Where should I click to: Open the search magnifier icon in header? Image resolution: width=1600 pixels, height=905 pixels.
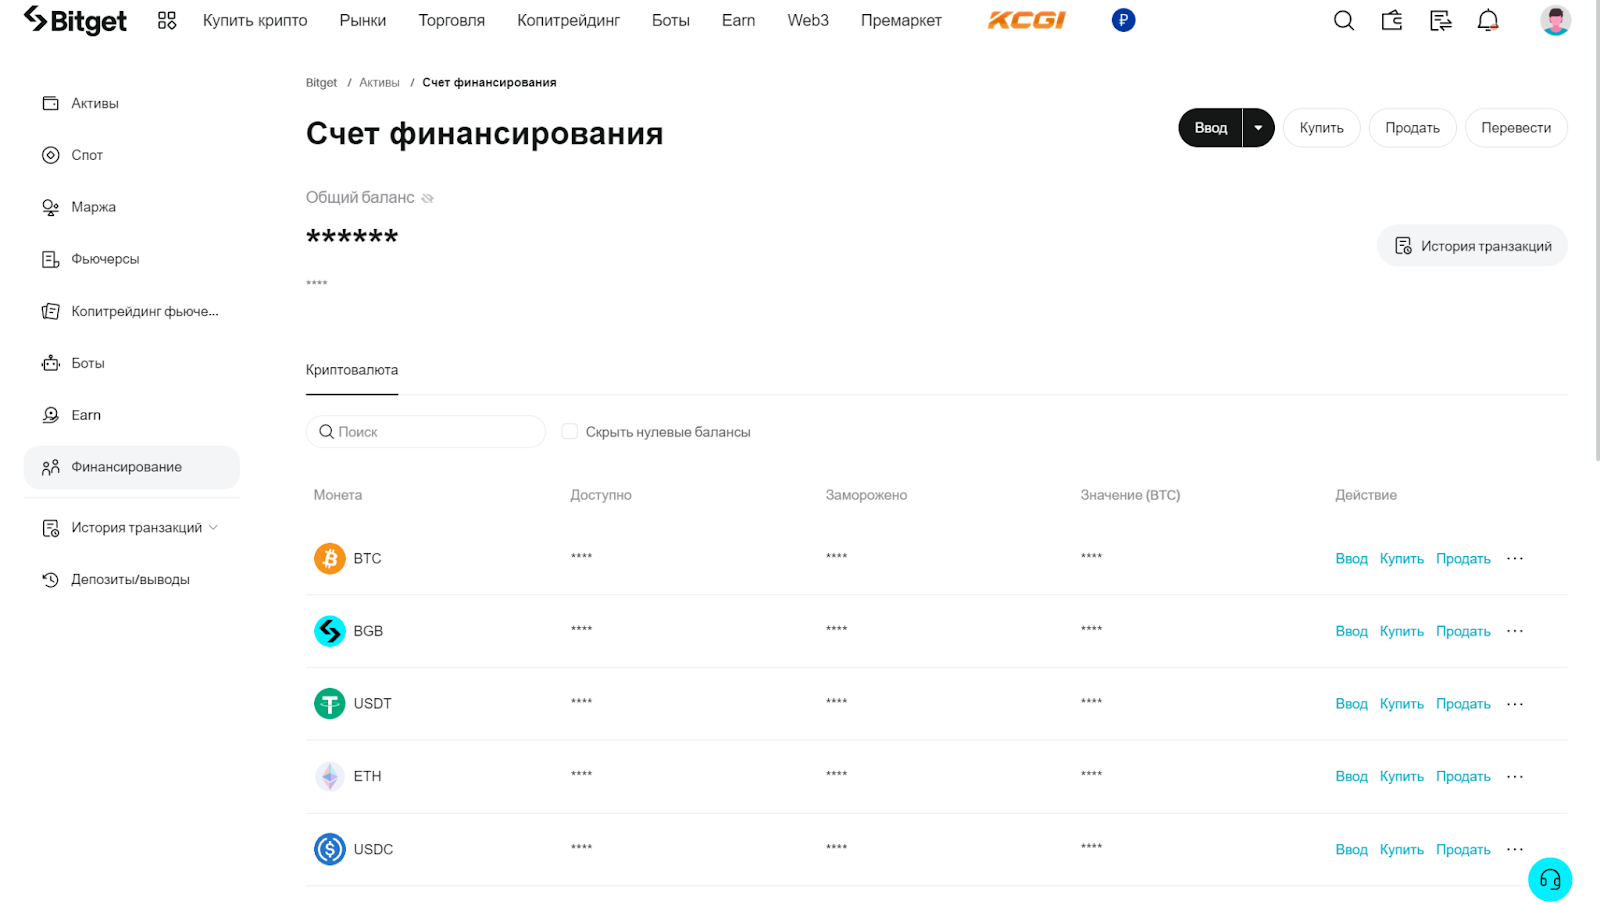click(1343, 20)
